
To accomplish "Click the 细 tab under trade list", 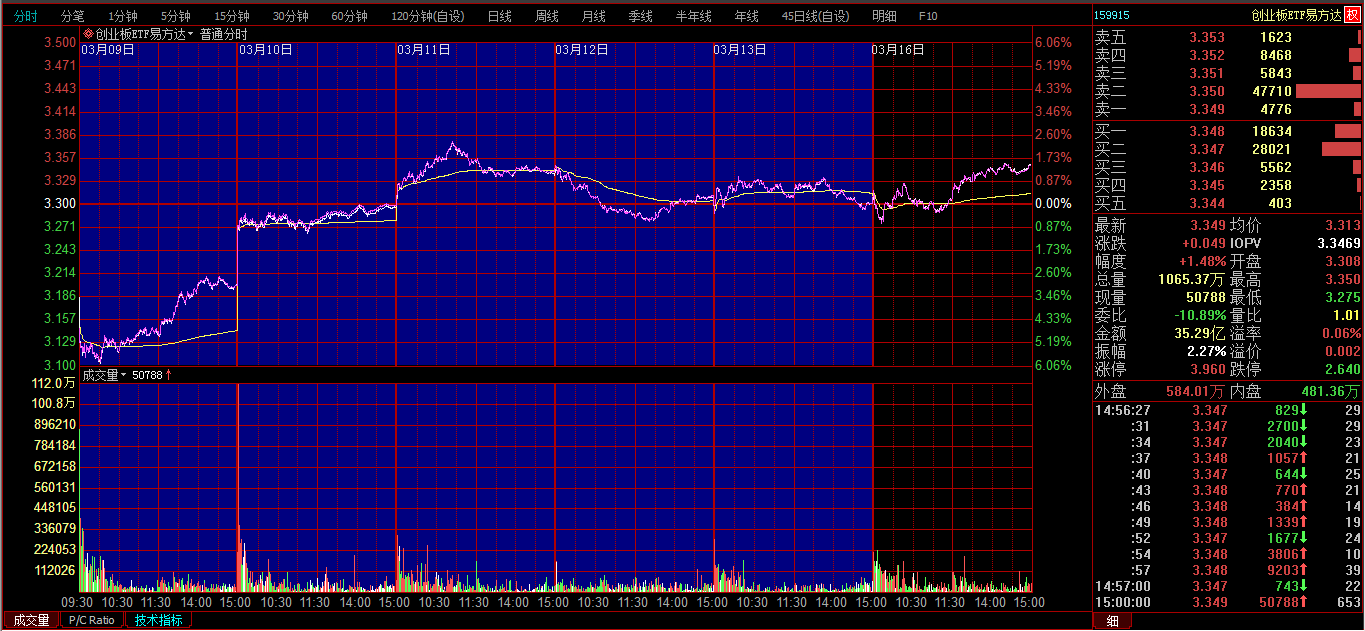I will (1112, 621).
